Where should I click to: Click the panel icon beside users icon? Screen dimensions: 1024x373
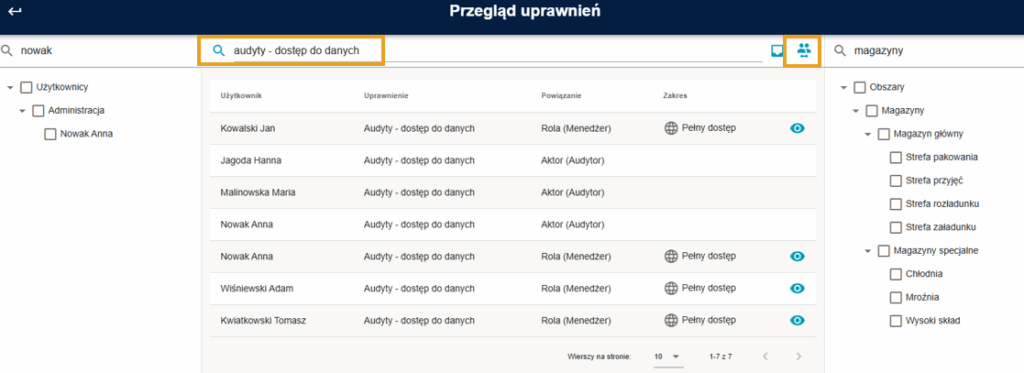777,50
